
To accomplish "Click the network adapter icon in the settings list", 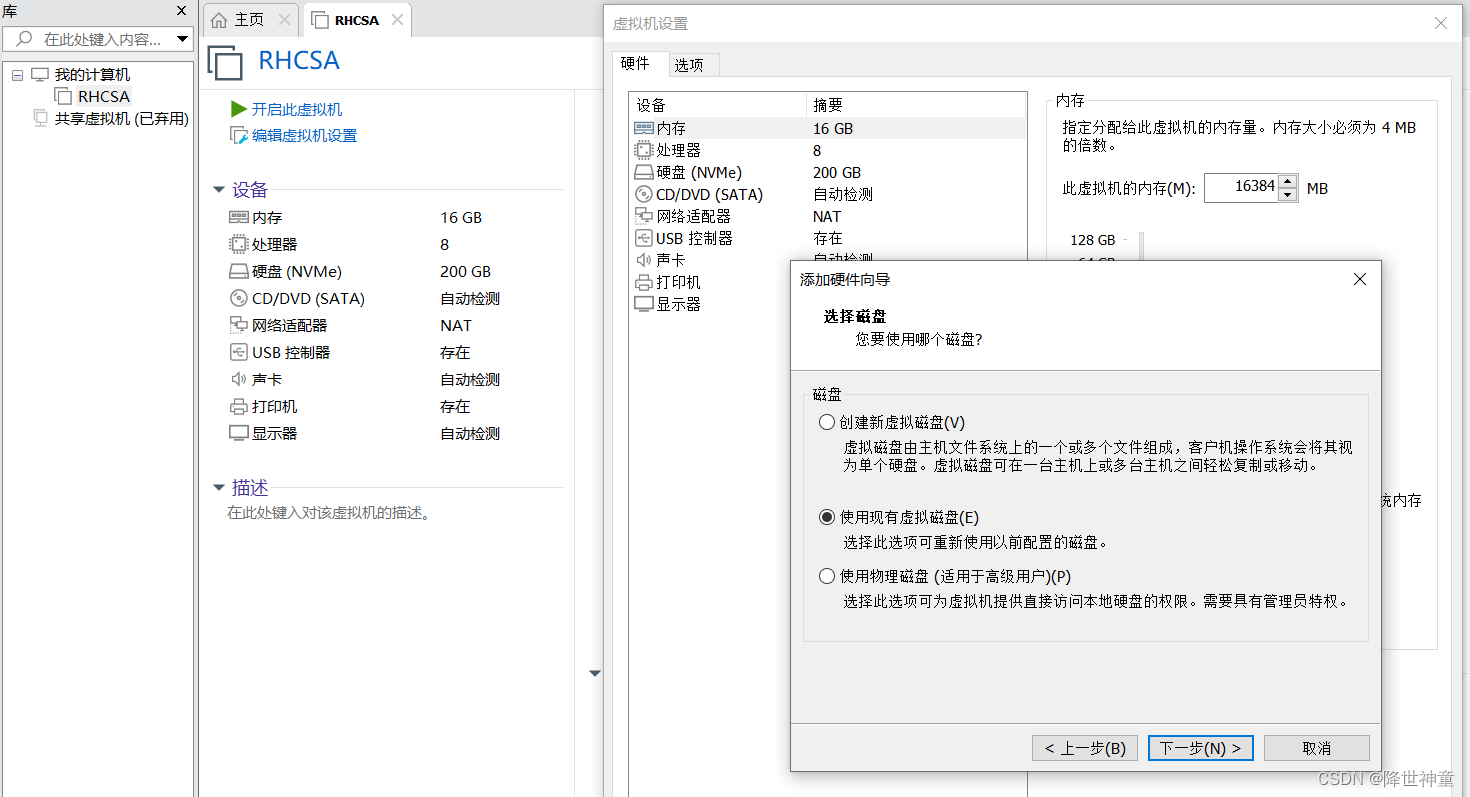I will [644, 216].
